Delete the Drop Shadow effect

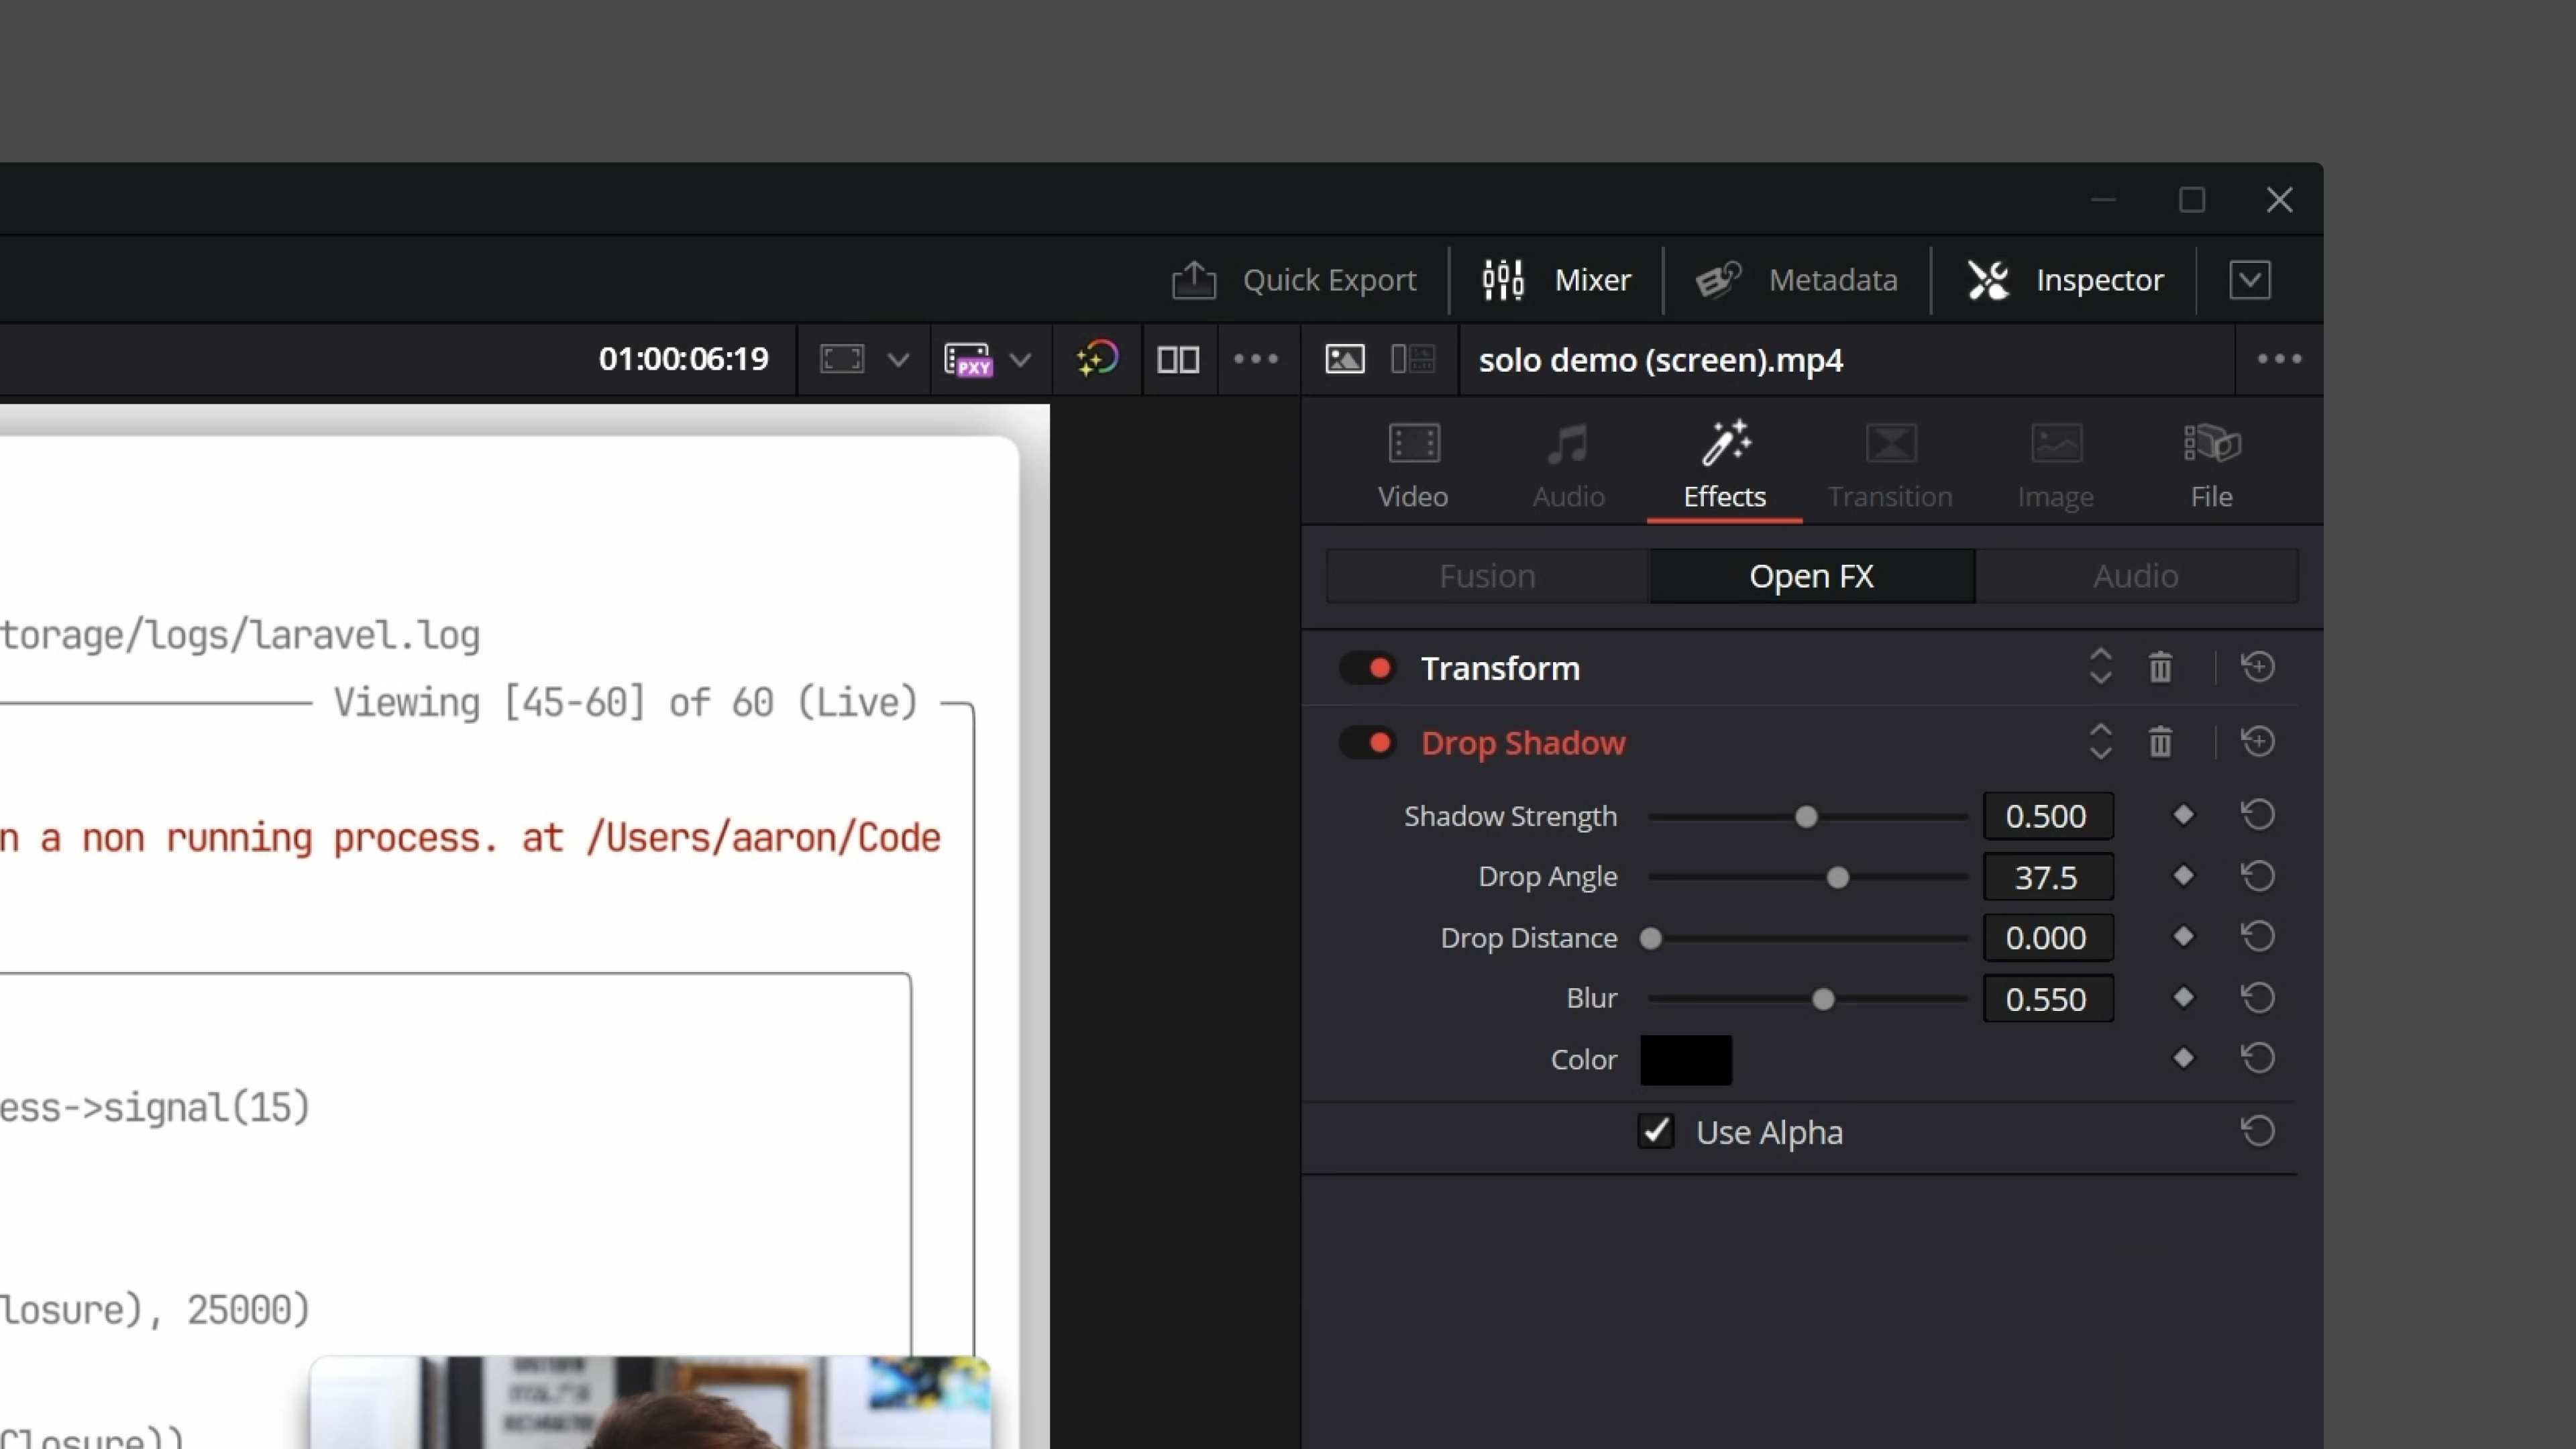click(2159, 742)
